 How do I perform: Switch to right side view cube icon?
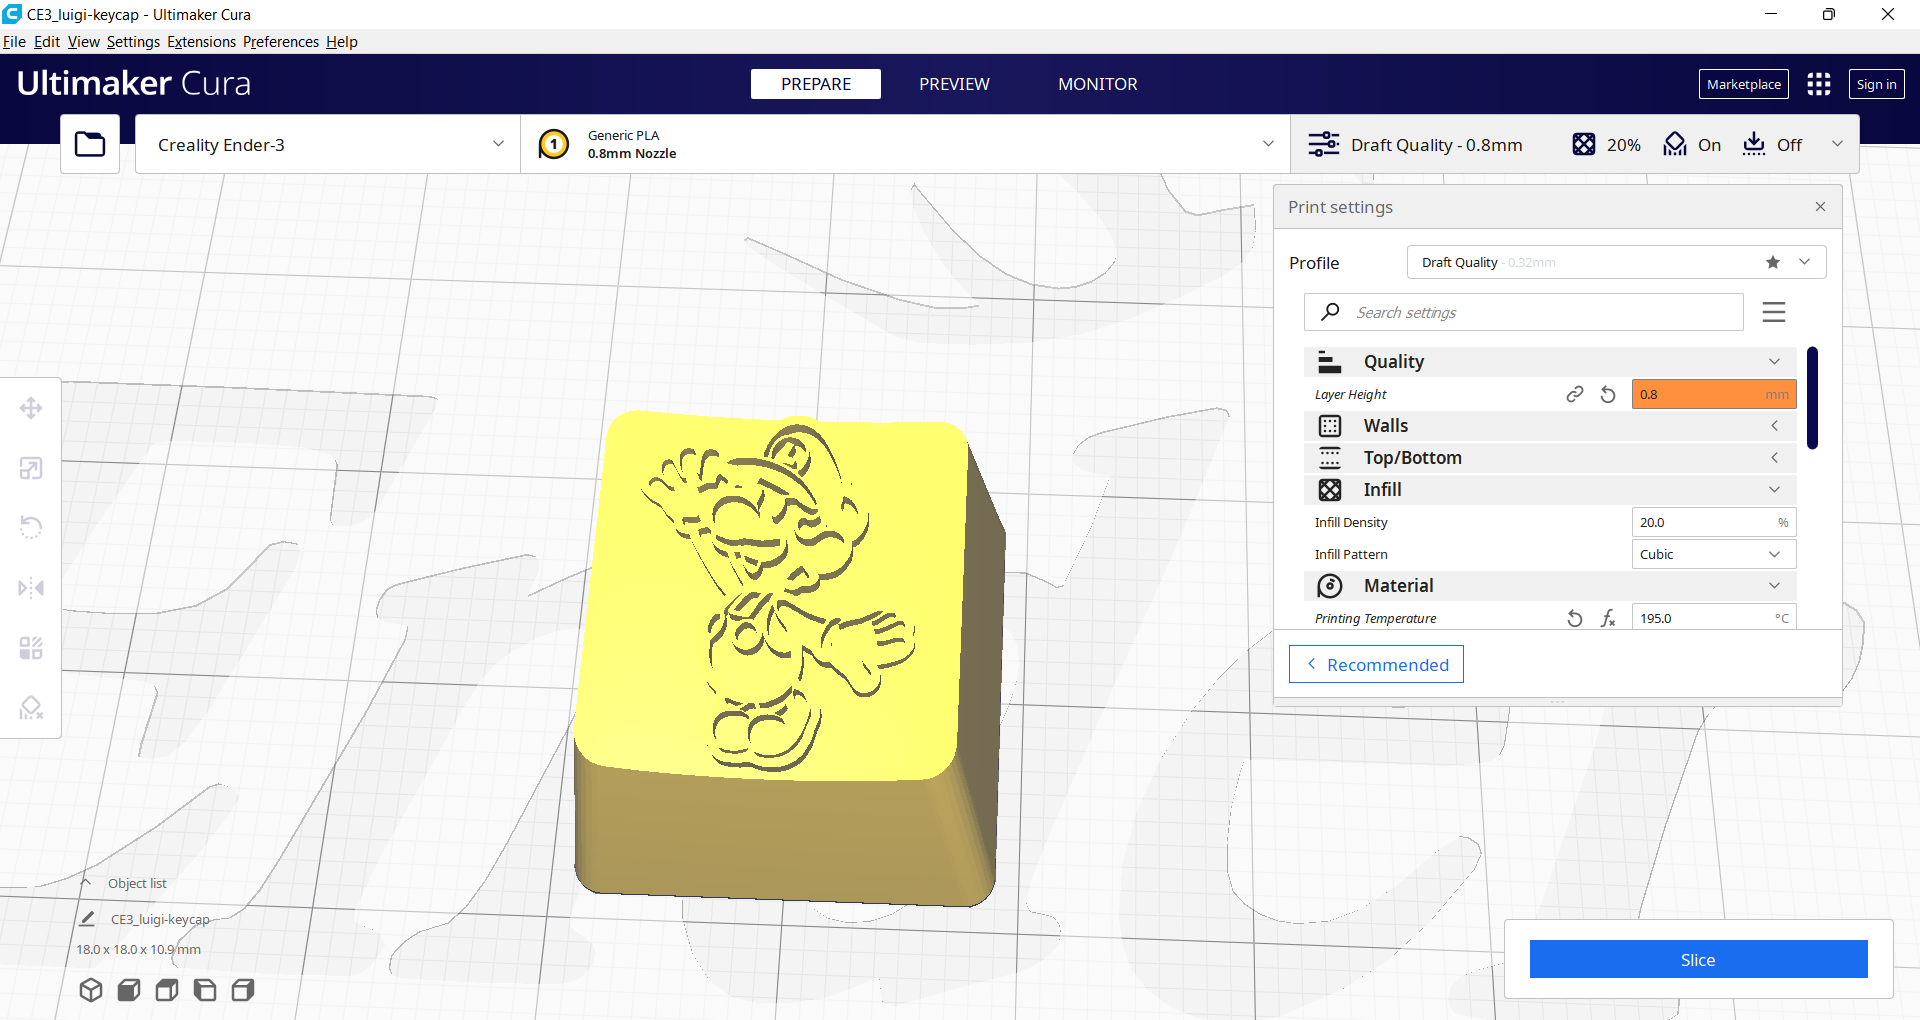[243, 990]
